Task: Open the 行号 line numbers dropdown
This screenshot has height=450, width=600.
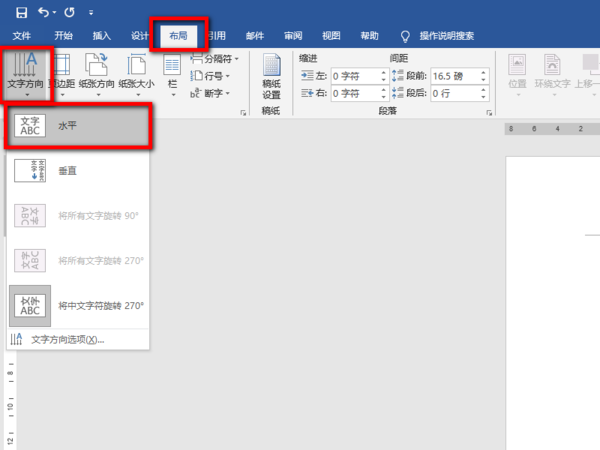Action: (x=210, y=76)
